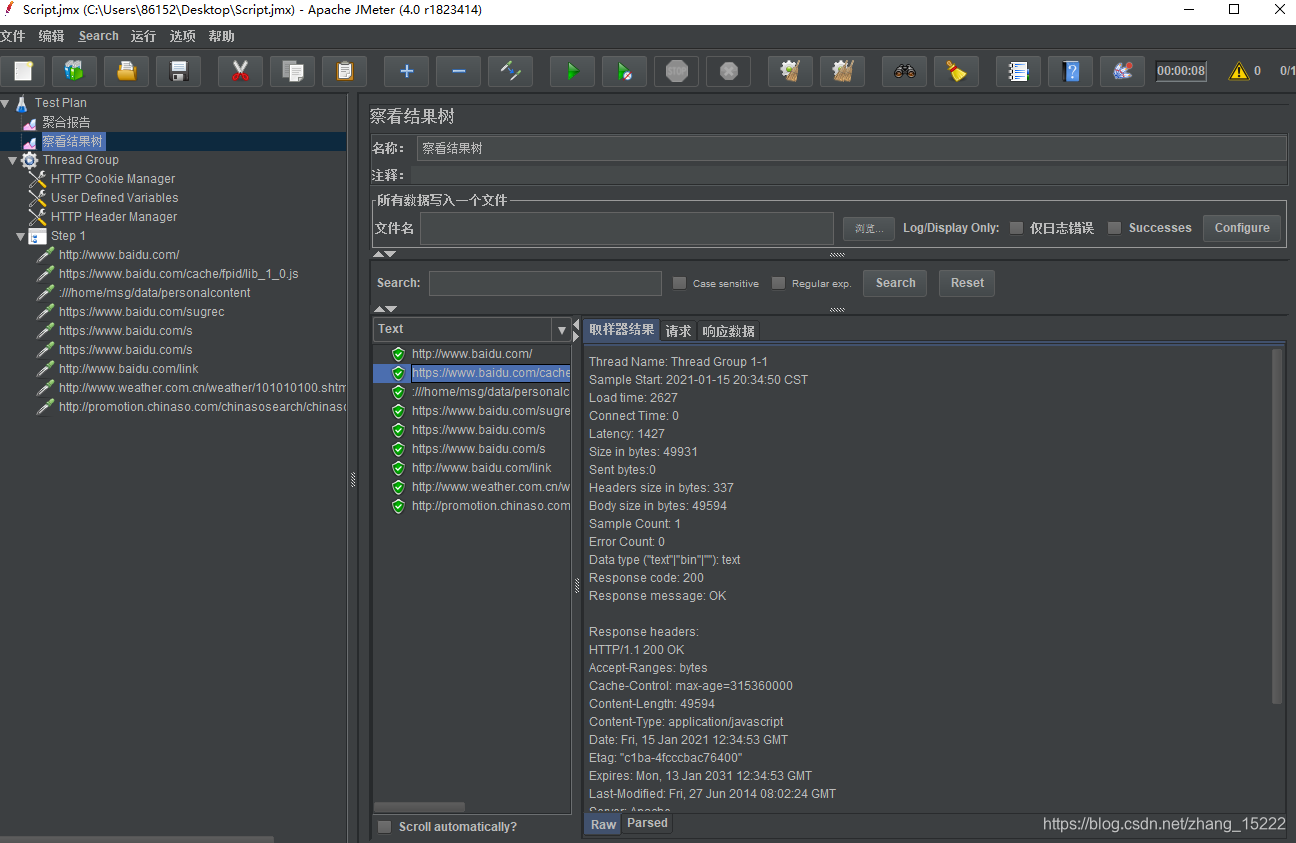Copy selected element toolbar icon

pyautogui.click(x=292, y=71)
